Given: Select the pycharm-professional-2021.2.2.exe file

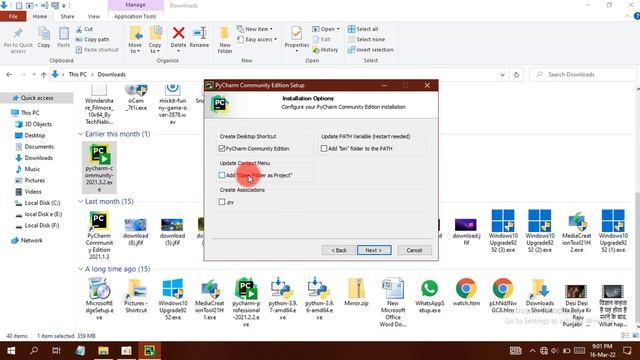Looking at the screenshot, I should coord(246,302).
